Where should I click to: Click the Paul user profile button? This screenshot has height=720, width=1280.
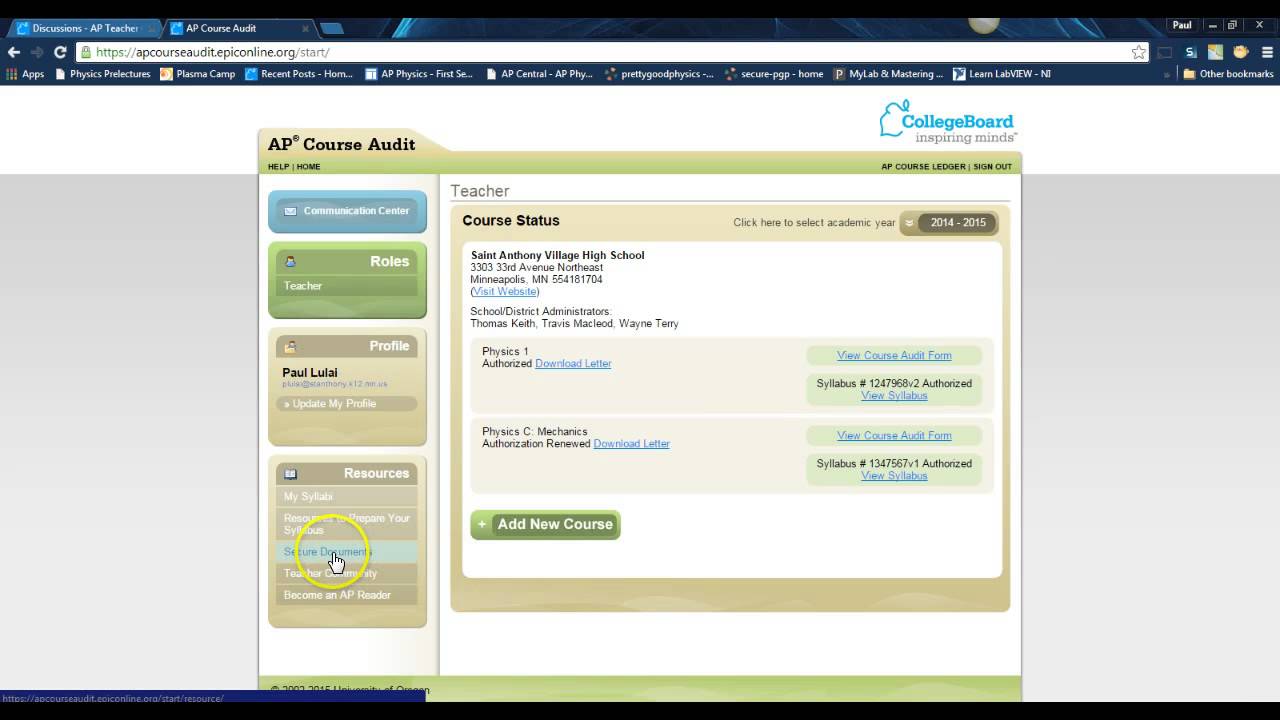[x=1182, y=25]
